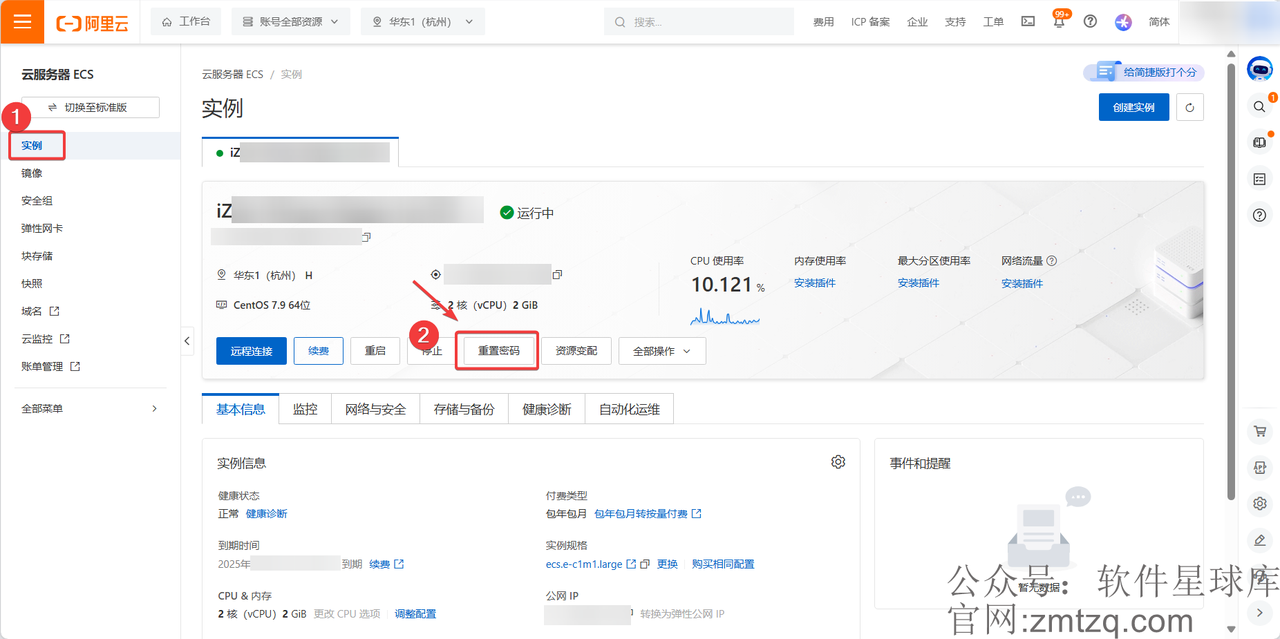
Task: Collapse the left navigation panel
Action: pyautogui.click(x=187, y=341)
